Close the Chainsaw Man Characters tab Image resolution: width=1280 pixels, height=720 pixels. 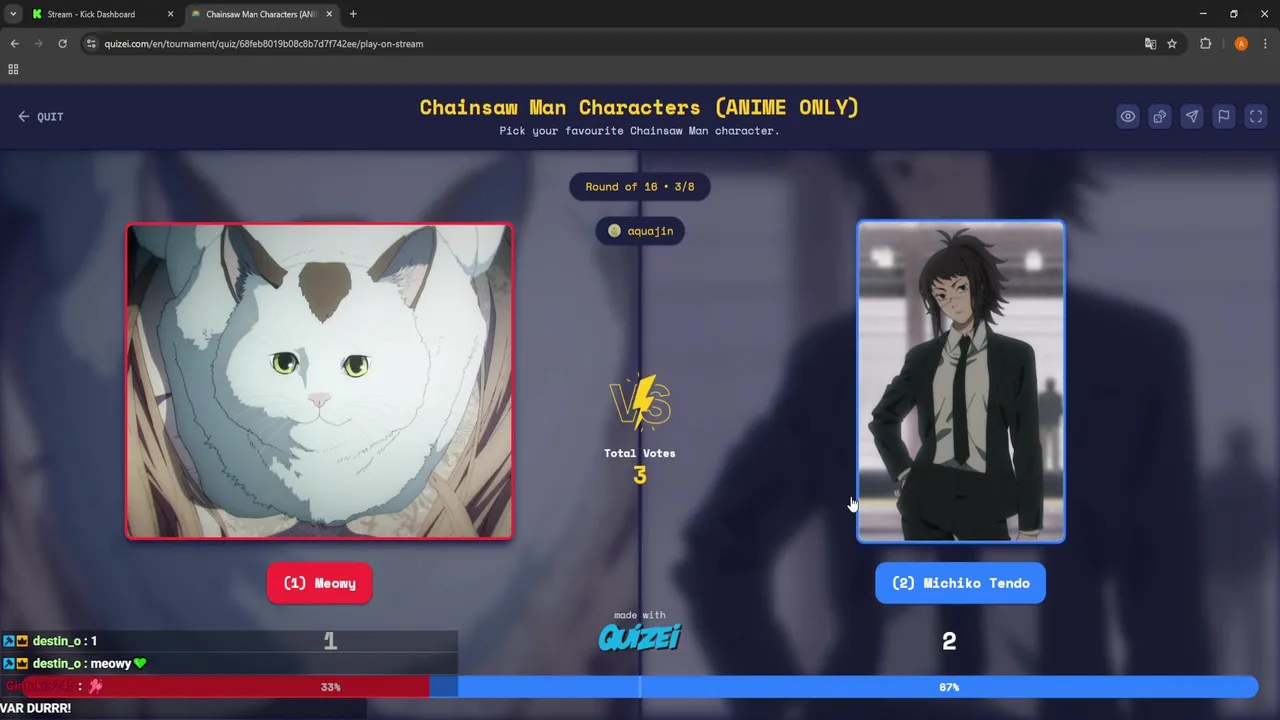click(329, 14)
